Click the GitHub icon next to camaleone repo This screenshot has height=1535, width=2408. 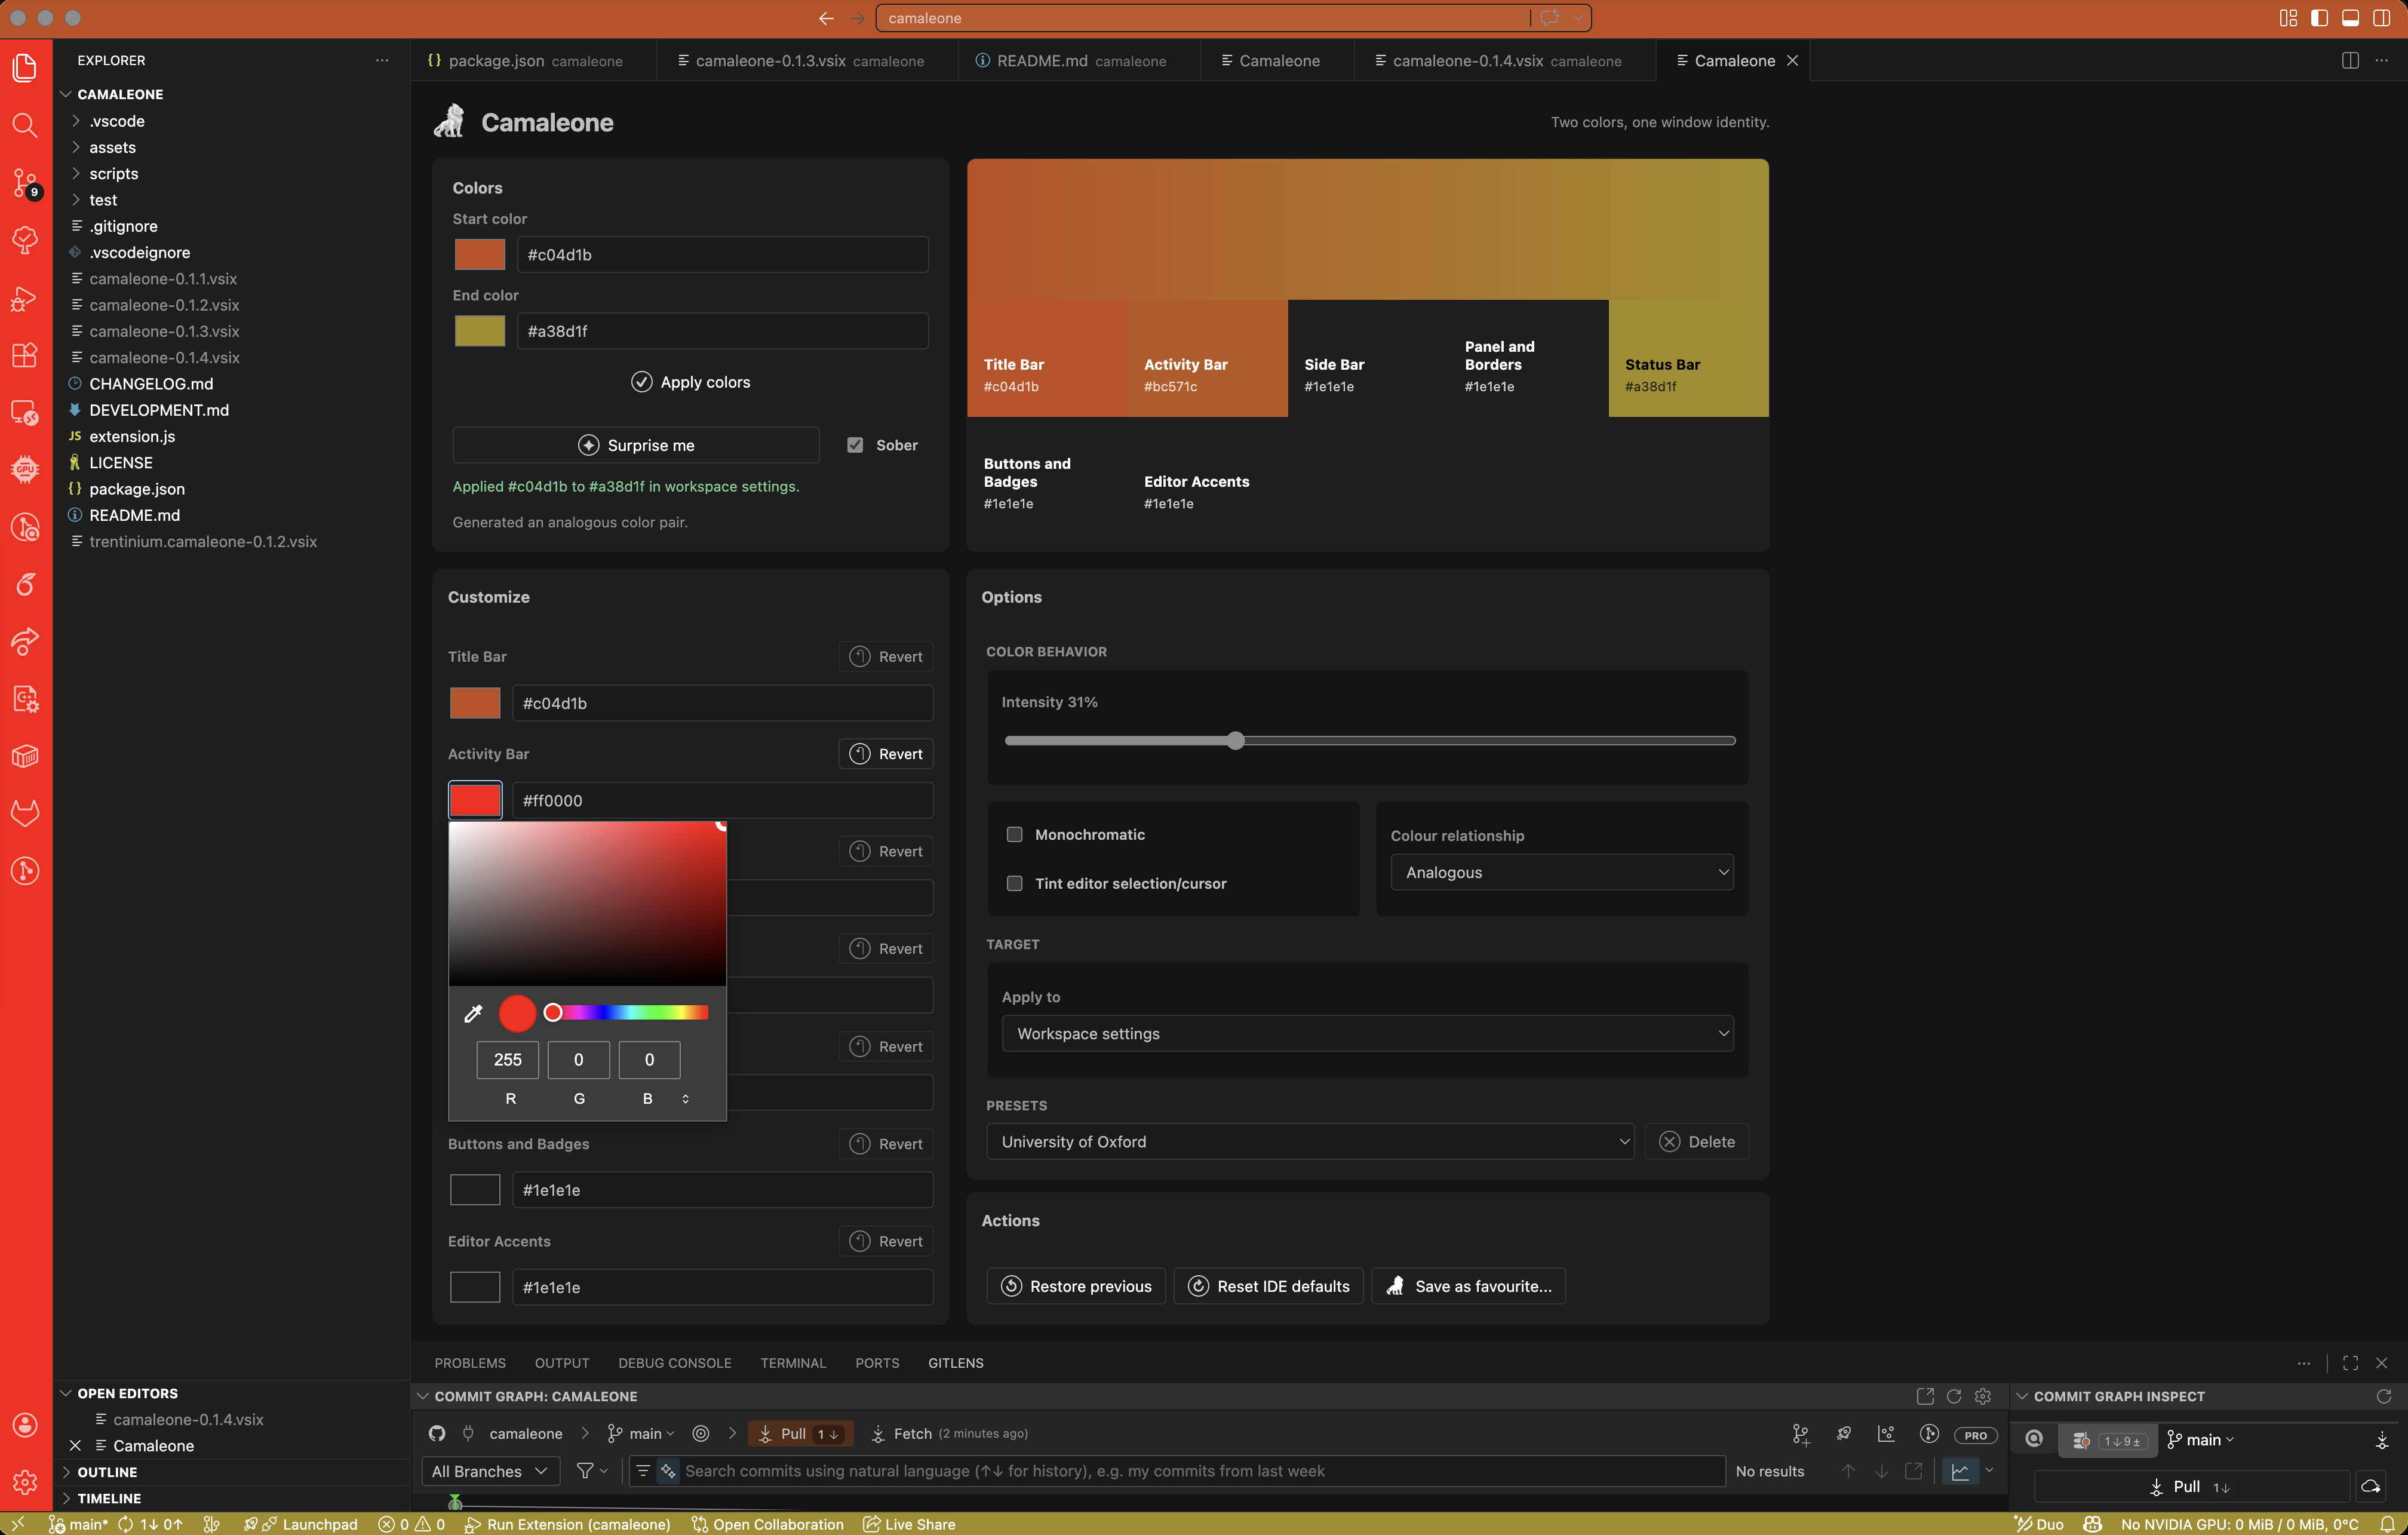437,1433
